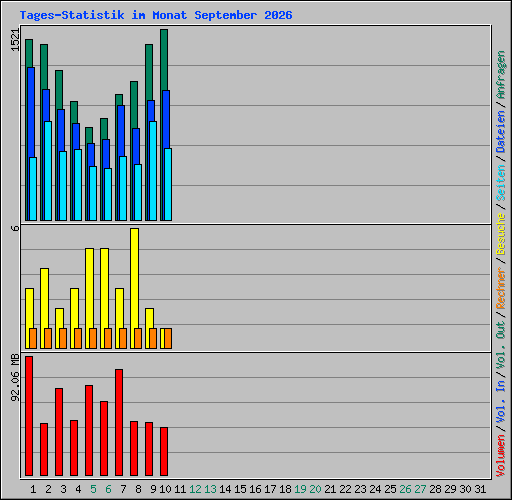Click the cyan Seiten bar for day 5

93,193
